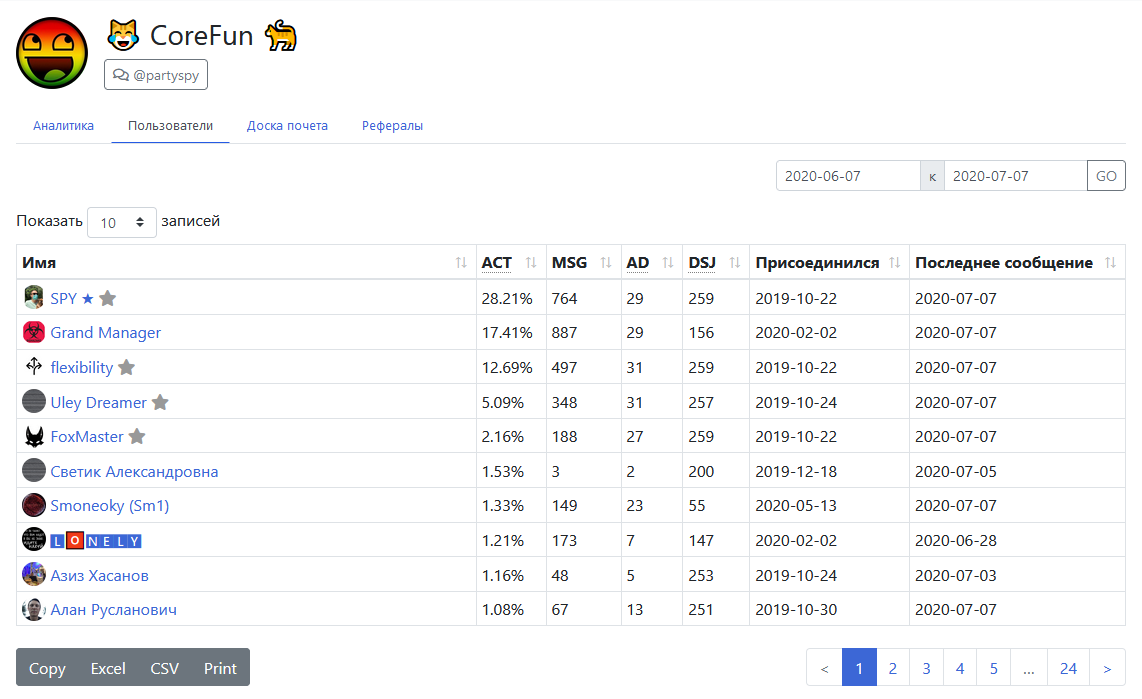Go to pagination page 5
1142x699 pixels.
tap(993, 668)
